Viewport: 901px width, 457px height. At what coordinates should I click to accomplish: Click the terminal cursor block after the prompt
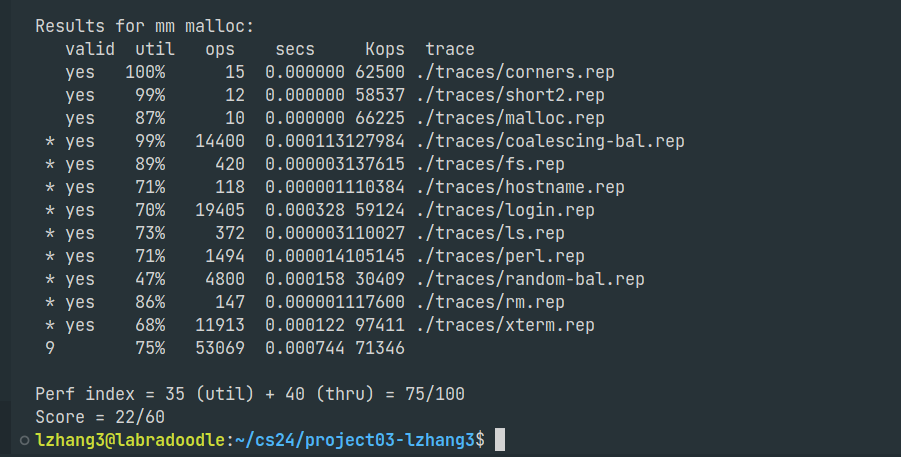[500, 440]
